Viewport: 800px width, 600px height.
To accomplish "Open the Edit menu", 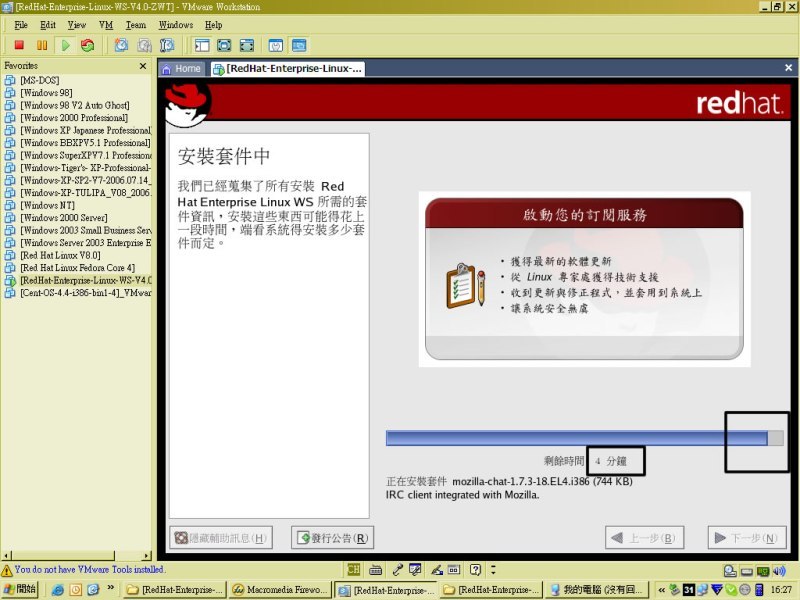I will coord(48,24).
